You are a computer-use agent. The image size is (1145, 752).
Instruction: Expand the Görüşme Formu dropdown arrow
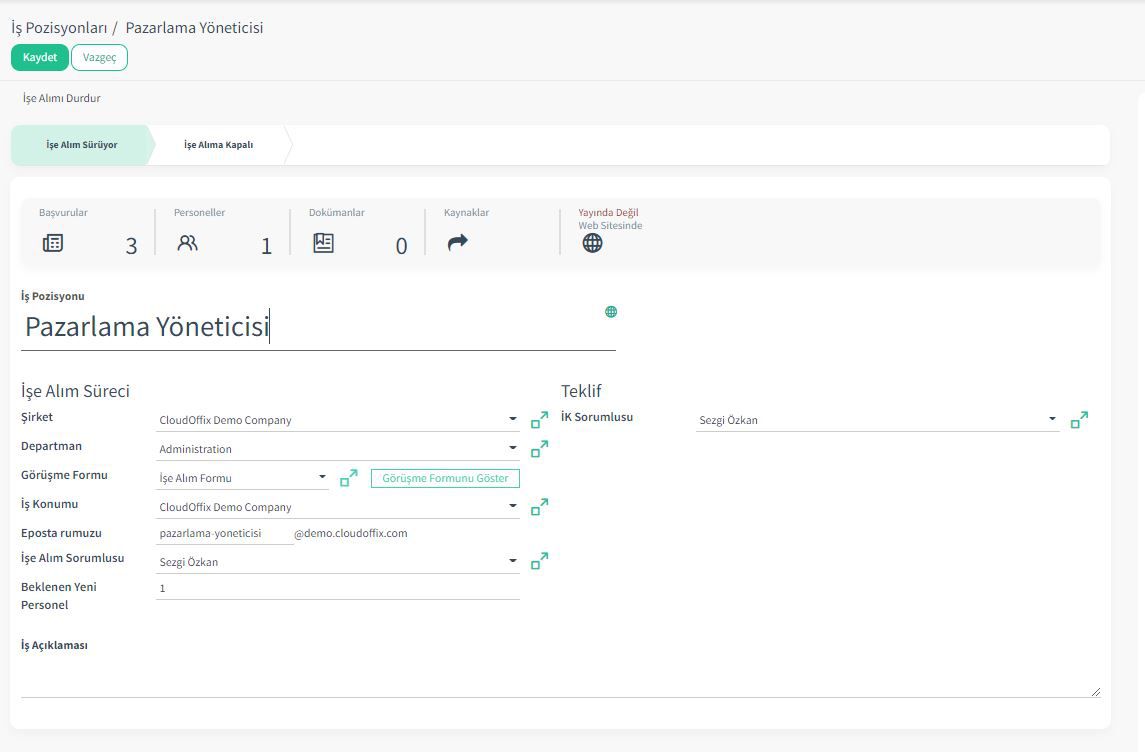click(322, 477)
